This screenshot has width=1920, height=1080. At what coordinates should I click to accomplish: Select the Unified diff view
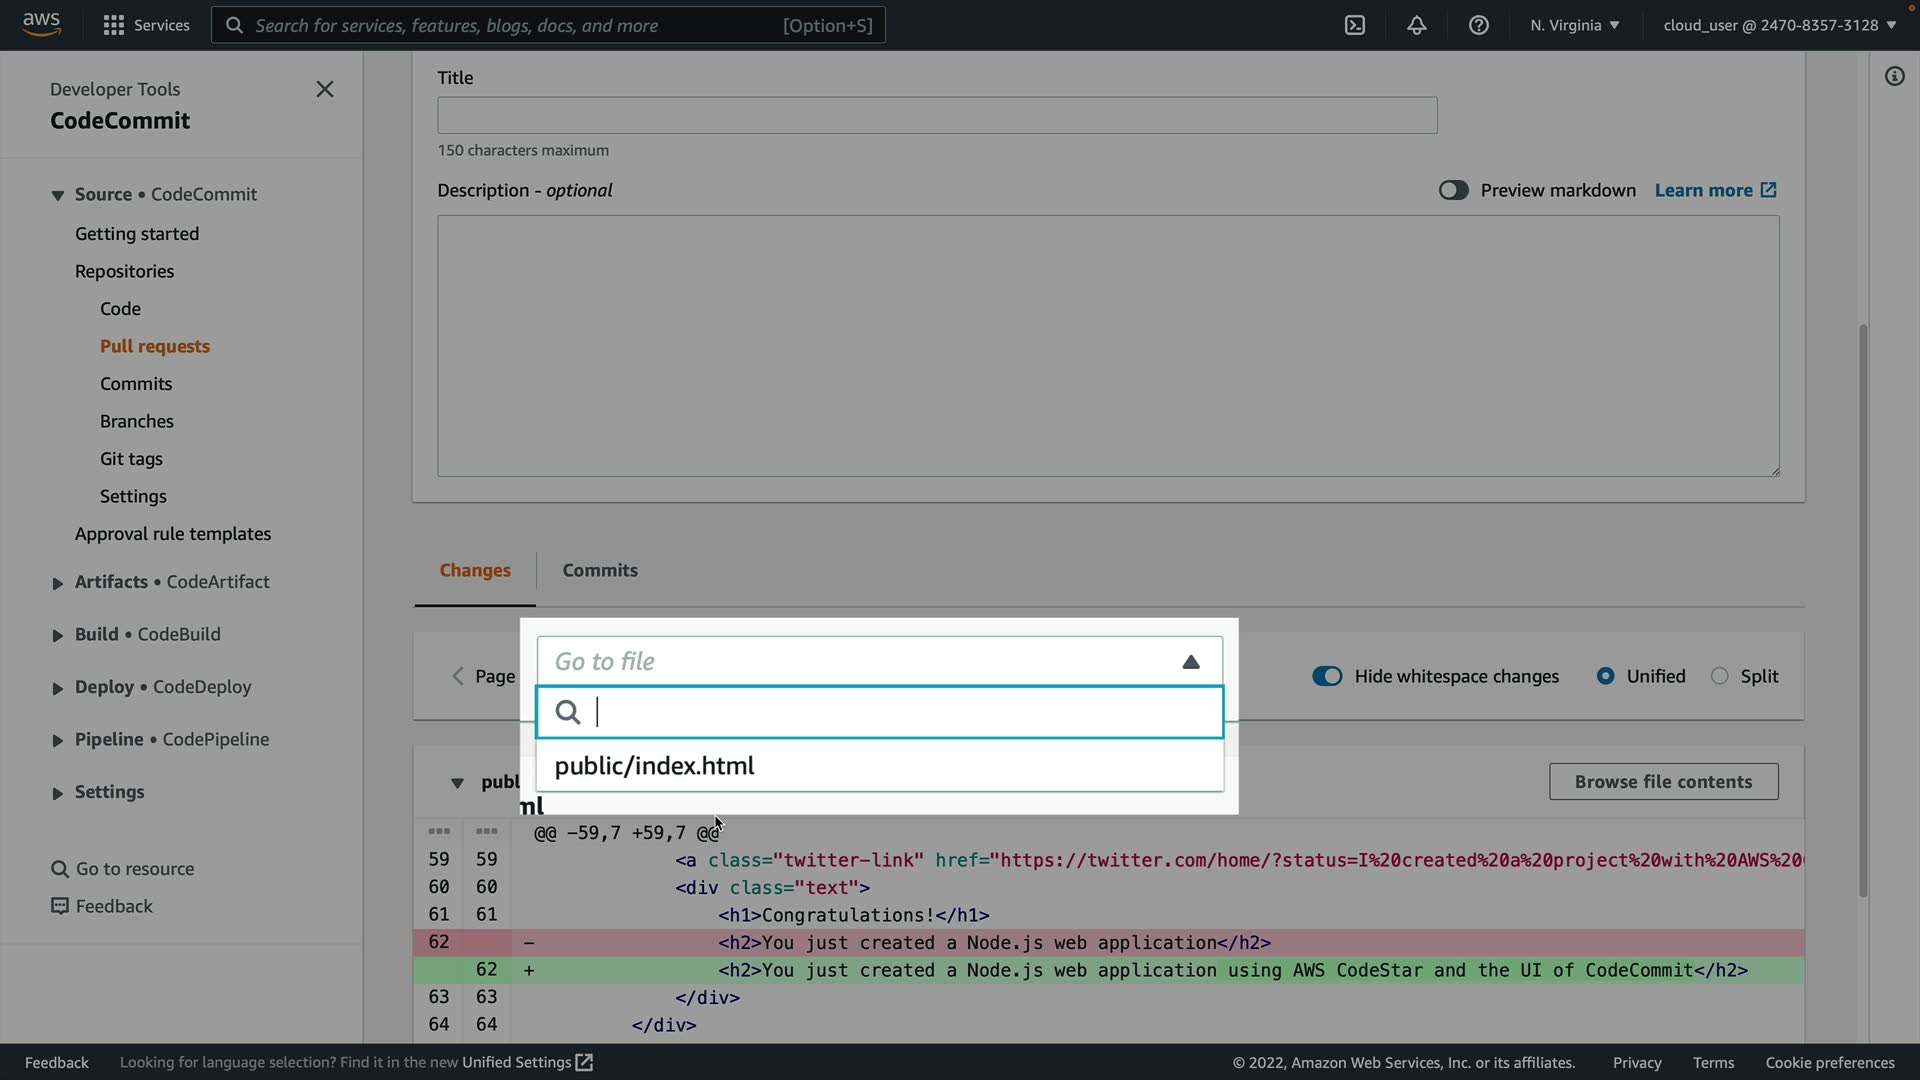1605,676
